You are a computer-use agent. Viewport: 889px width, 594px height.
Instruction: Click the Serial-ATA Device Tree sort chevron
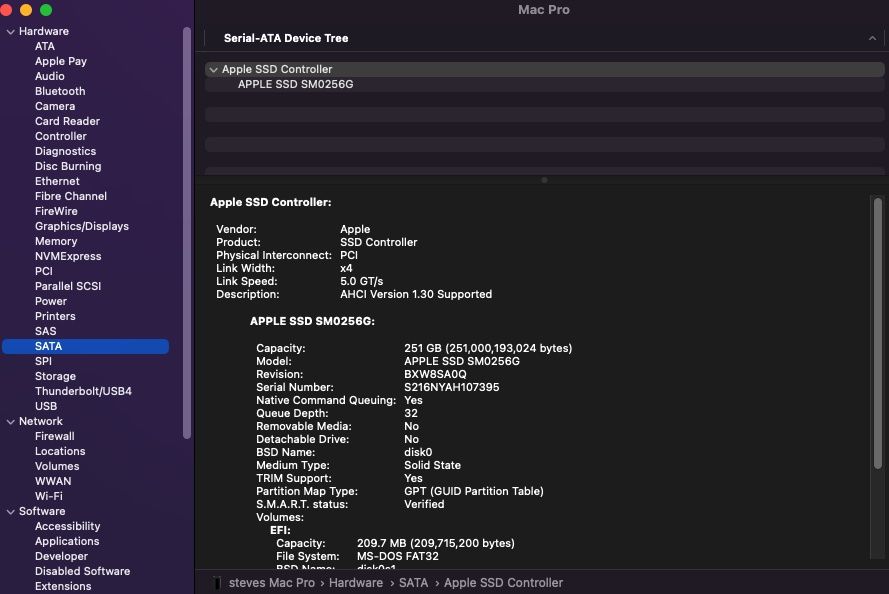point(872,39)
